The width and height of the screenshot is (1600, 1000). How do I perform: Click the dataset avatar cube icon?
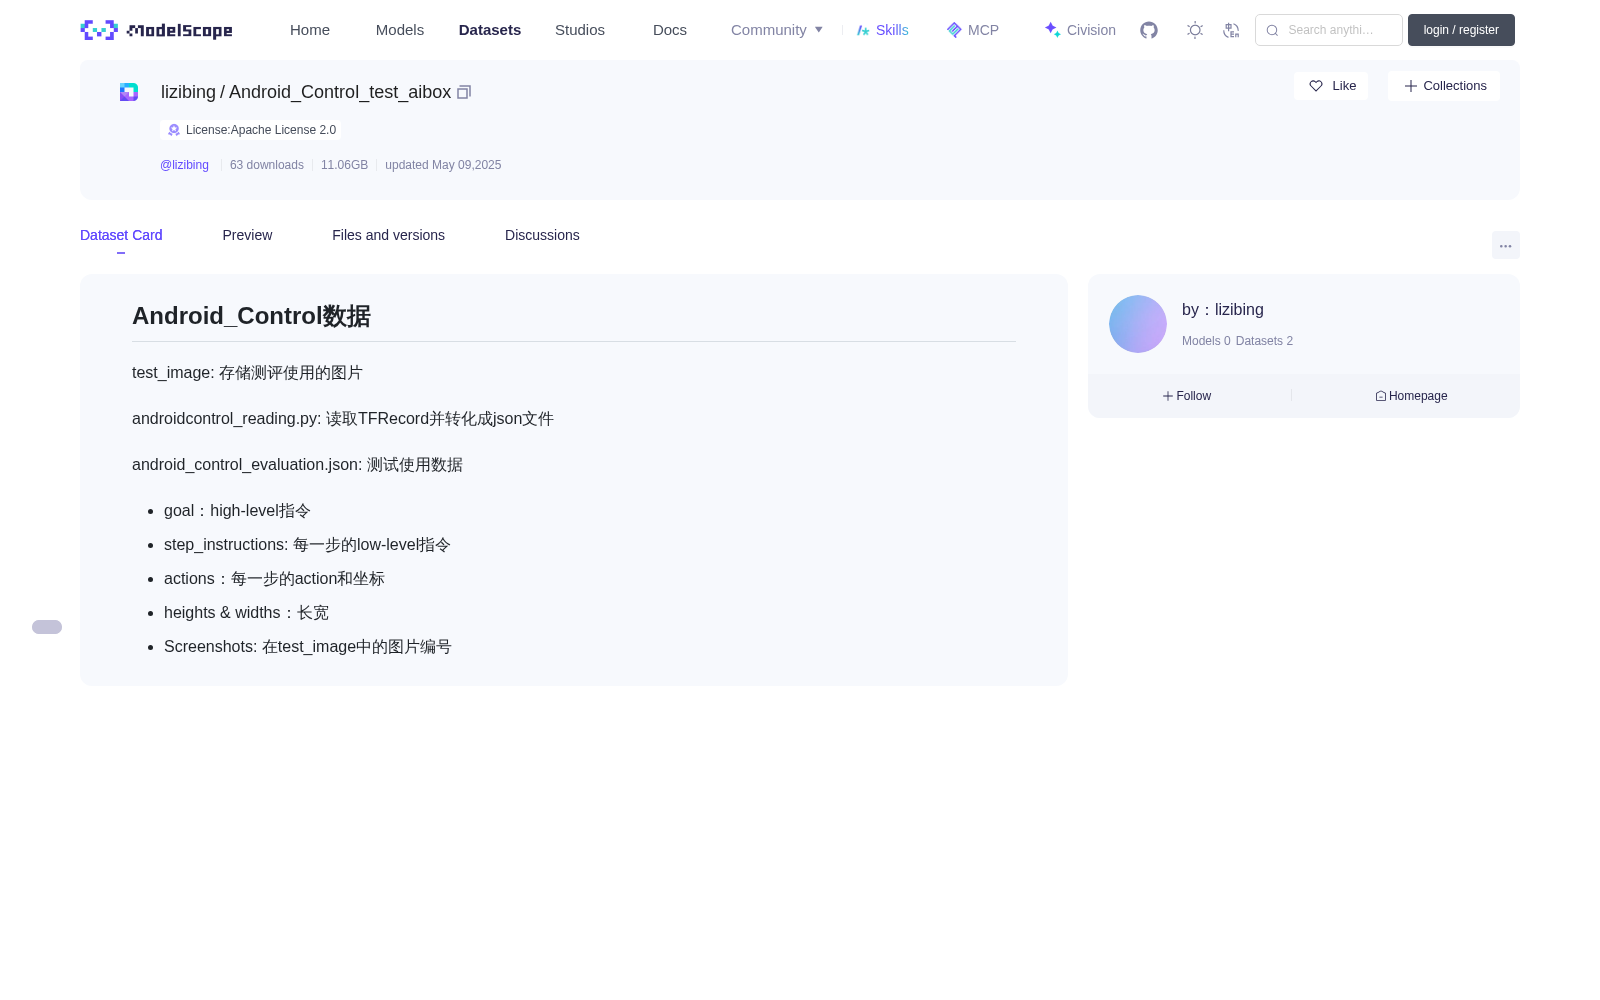(129, 92)
